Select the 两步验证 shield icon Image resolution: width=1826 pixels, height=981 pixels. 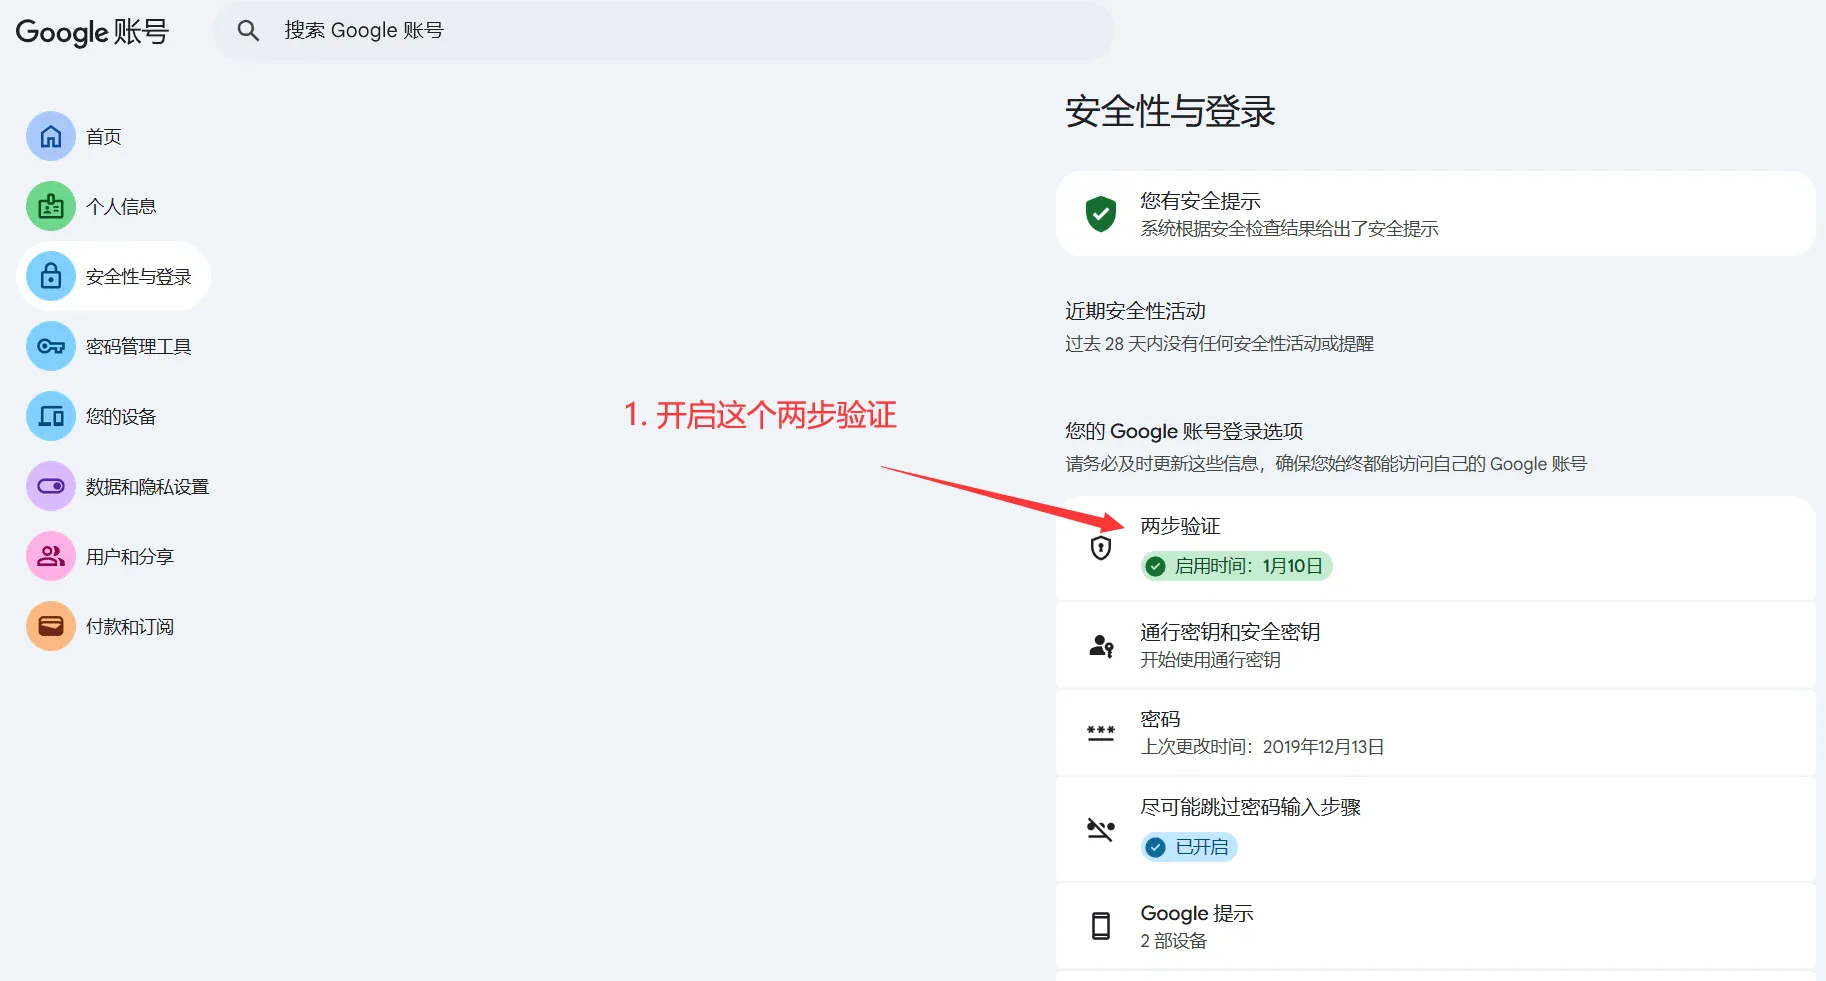1101,547
